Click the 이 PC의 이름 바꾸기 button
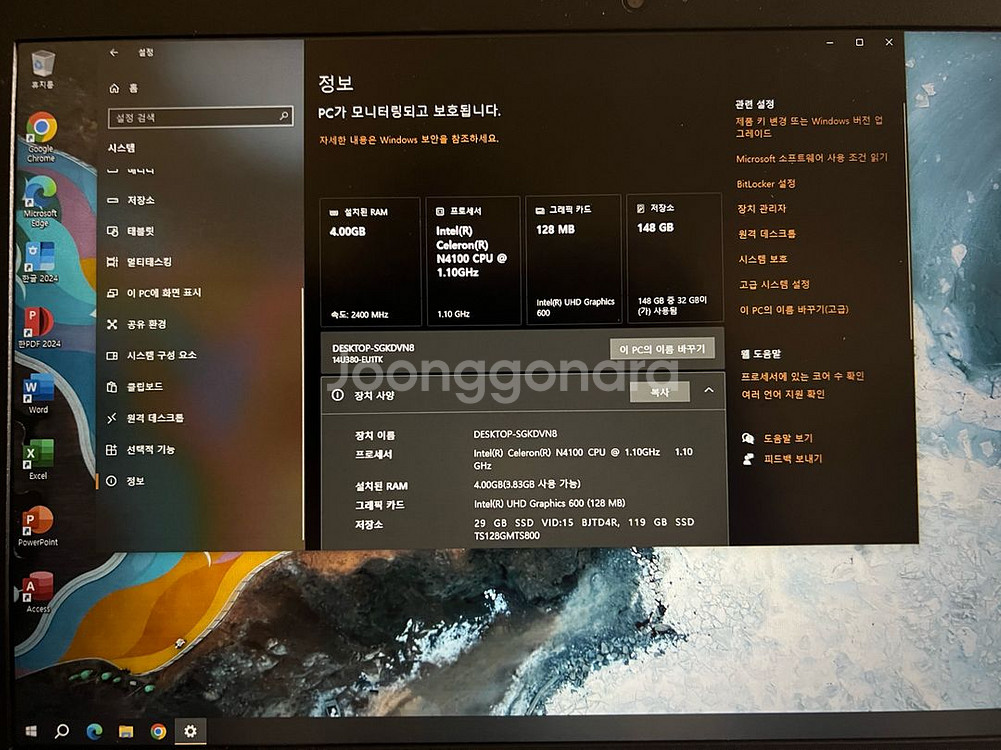This screenshot has width=1001, height=750. (662, 349)
